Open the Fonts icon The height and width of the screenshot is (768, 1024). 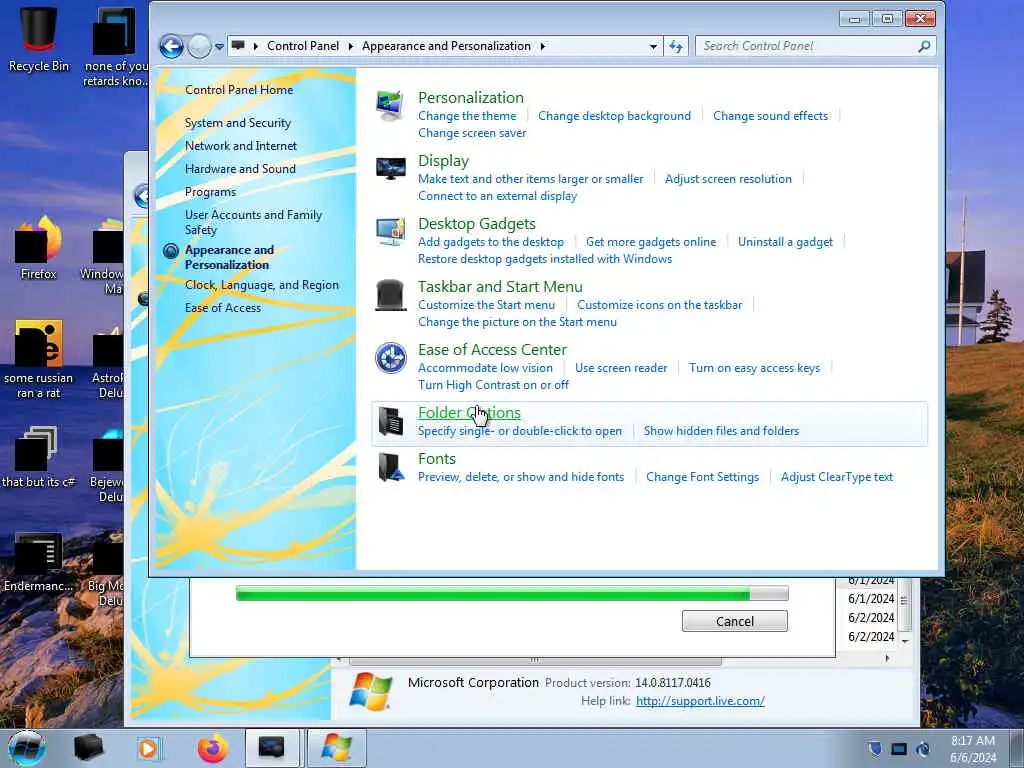pyautogui.click(x=391, y=468)
